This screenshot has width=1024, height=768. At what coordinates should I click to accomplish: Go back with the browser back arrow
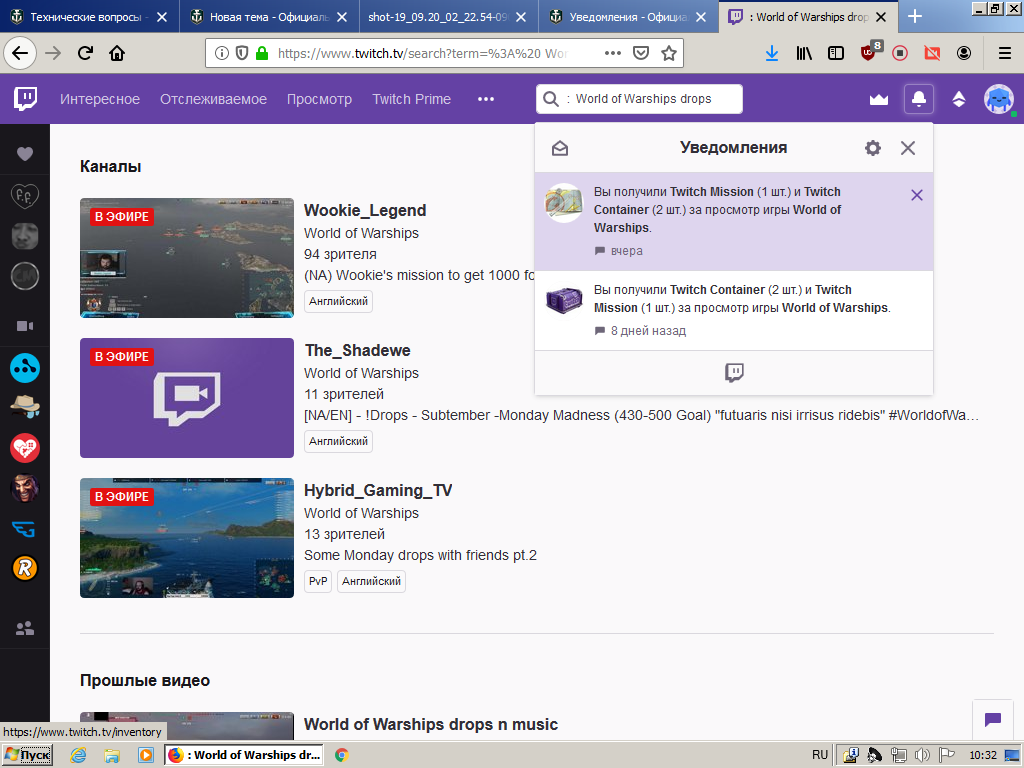pyautogui.click(x=20, y=53)
